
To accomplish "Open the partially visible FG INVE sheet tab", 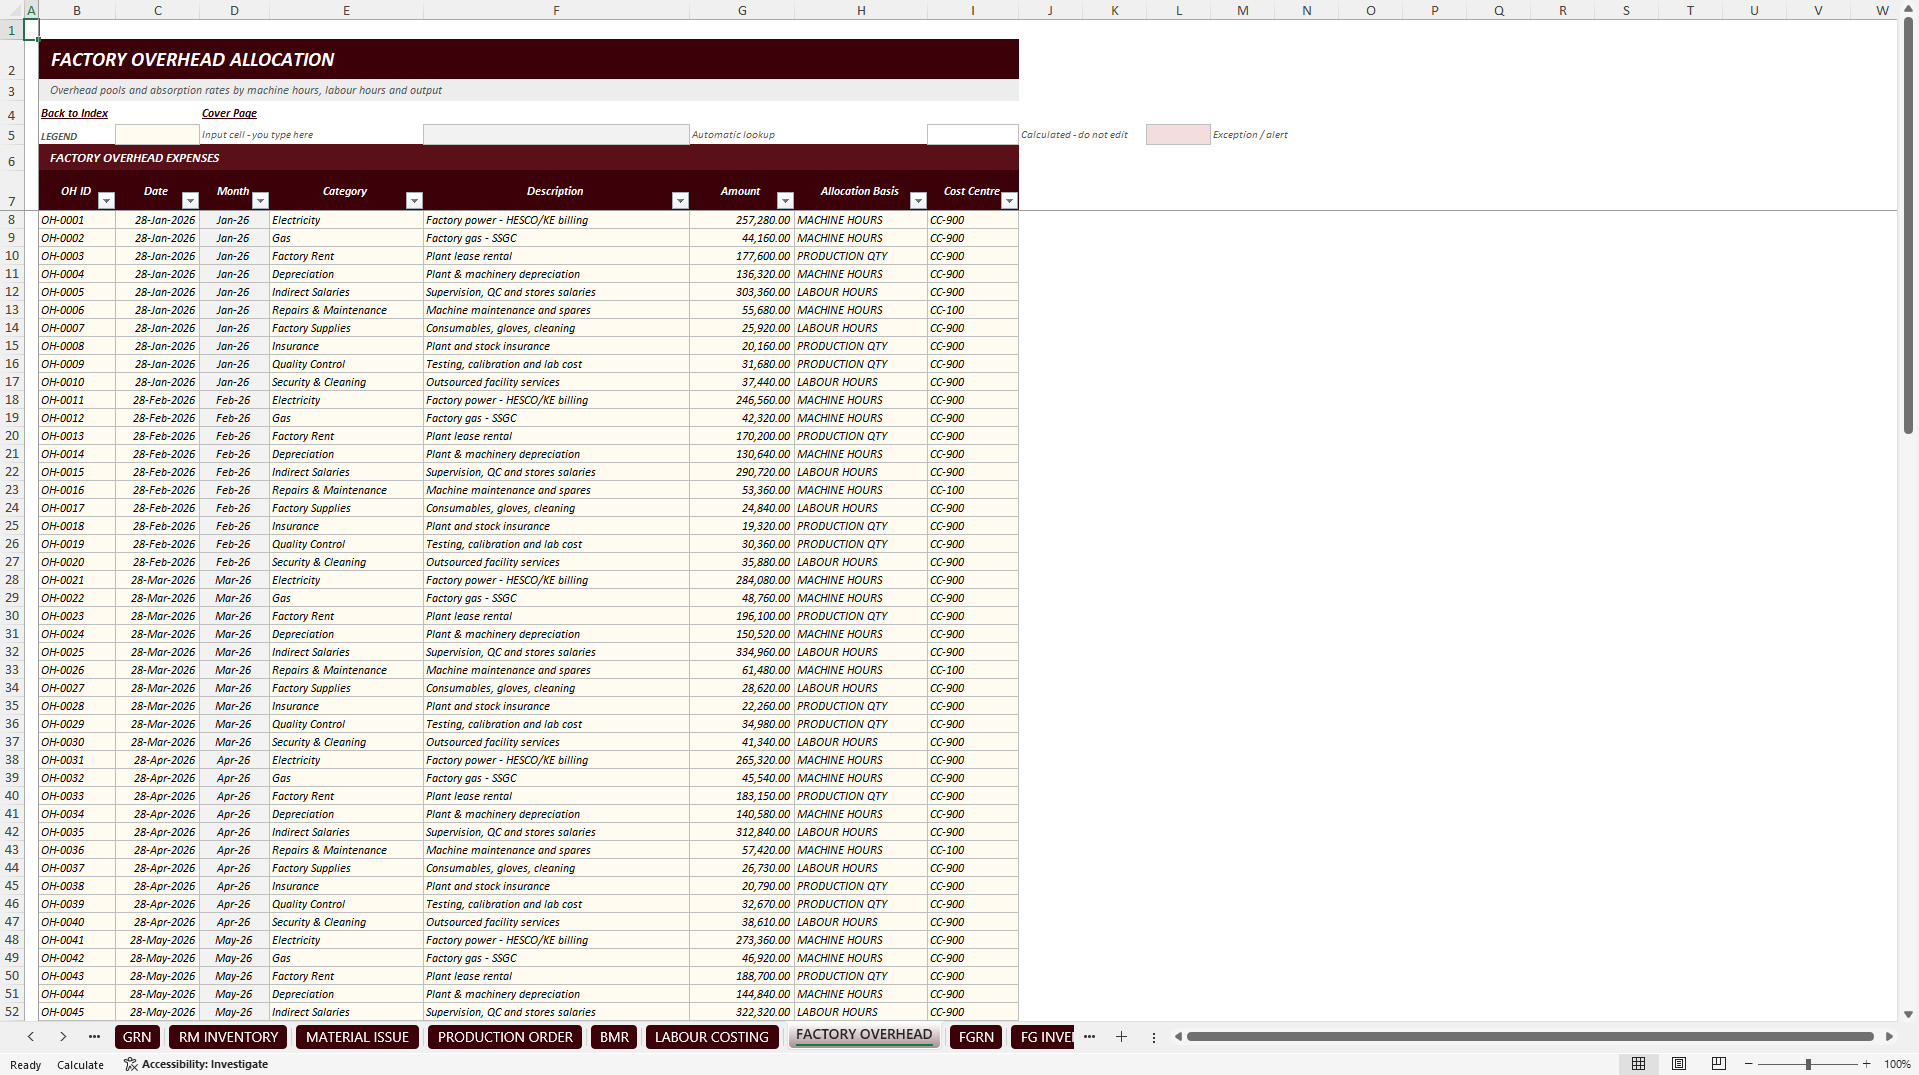I will (x=1043, y=1037).
